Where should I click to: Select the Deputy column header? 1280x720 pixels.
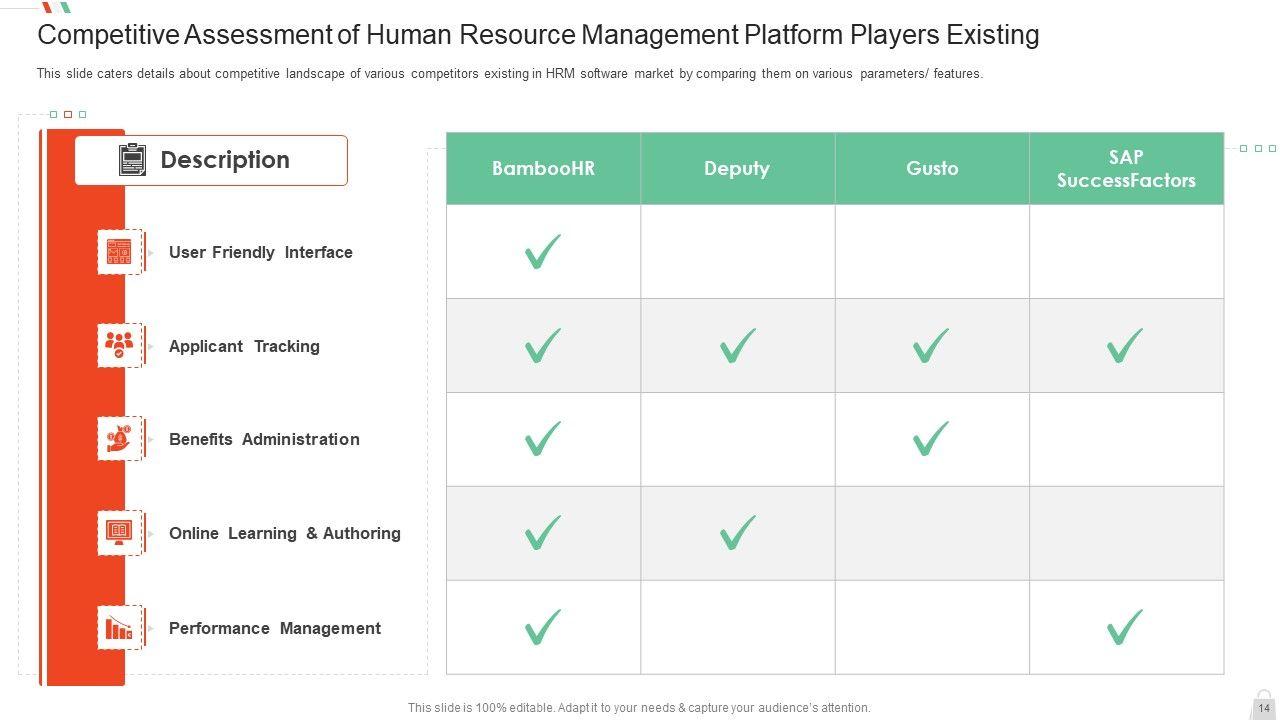[737, 168]
